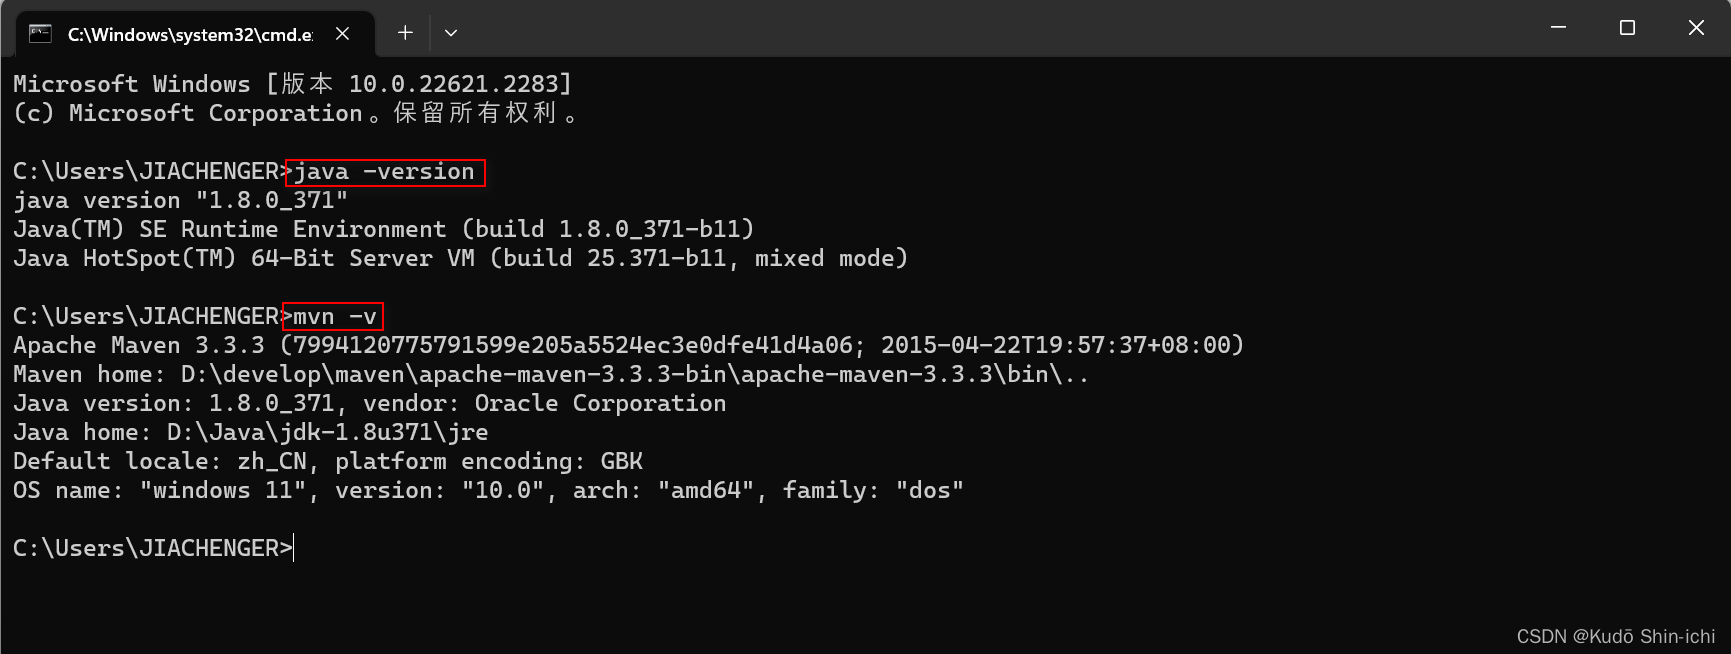Click the Apache Maven 3.3.3 output line
The width and height of the screenshot is (1731, 654).
[628, 346]
